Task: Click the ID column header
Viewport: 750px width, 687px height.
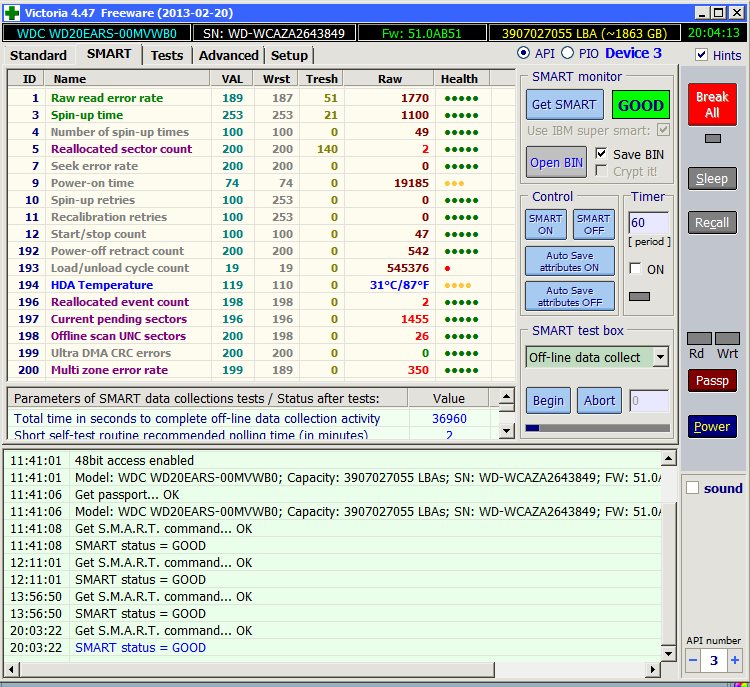Action: [x=26, y=79]
